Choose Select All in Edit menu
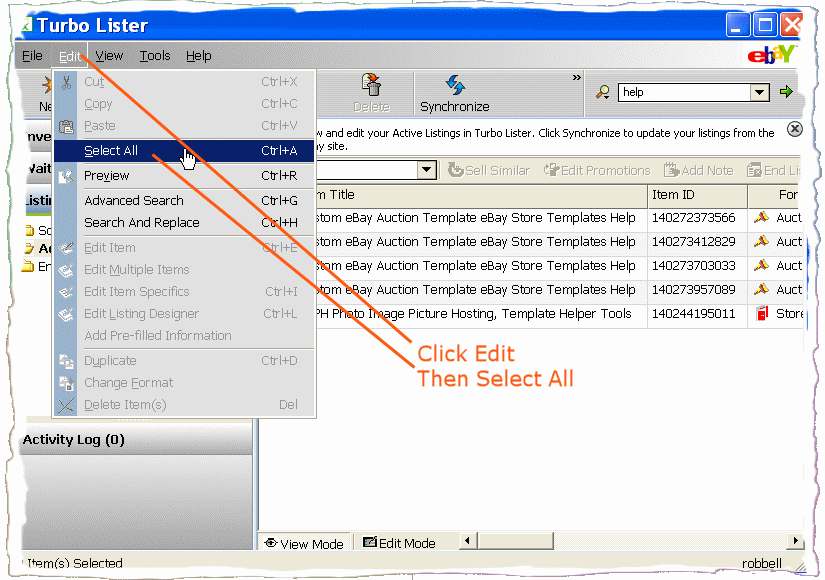825x580 pixels. click(184, 151)
